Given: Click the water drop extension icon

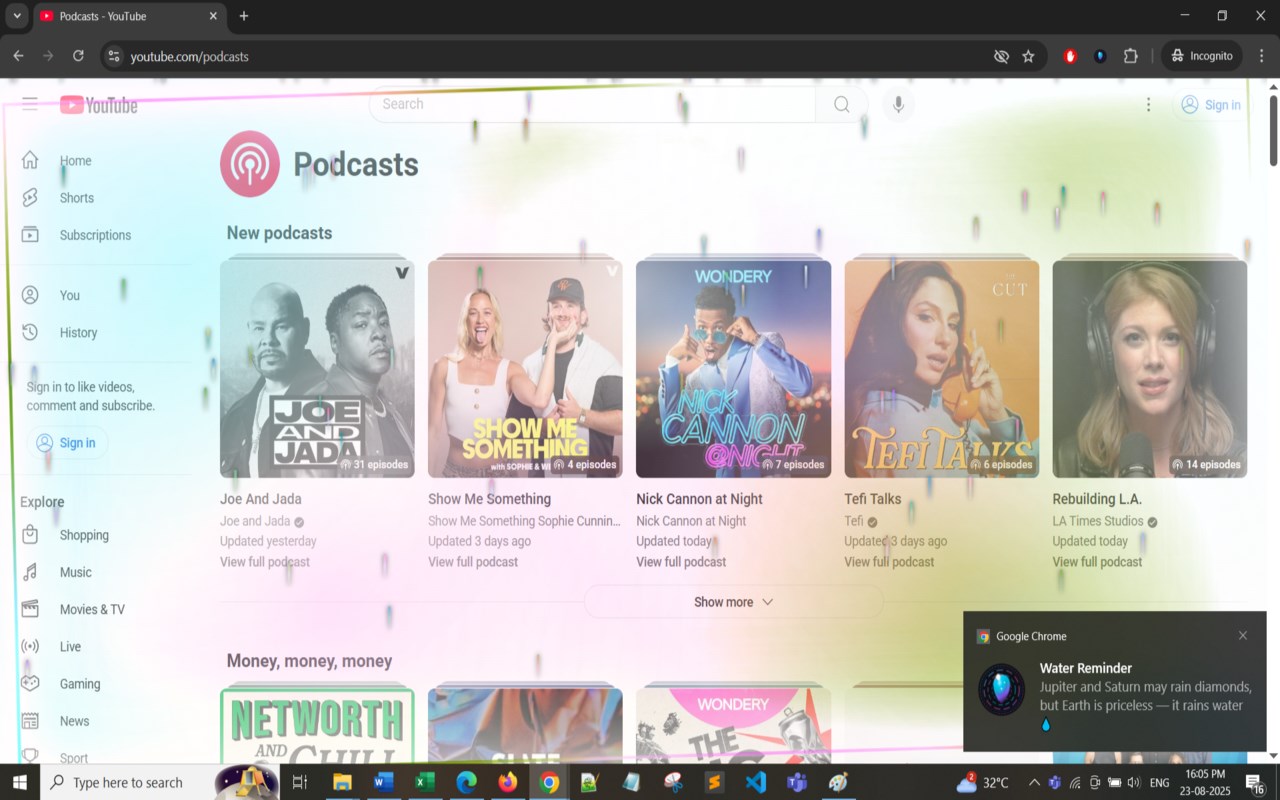Looking at the screenshot, I should [1100, 56].
